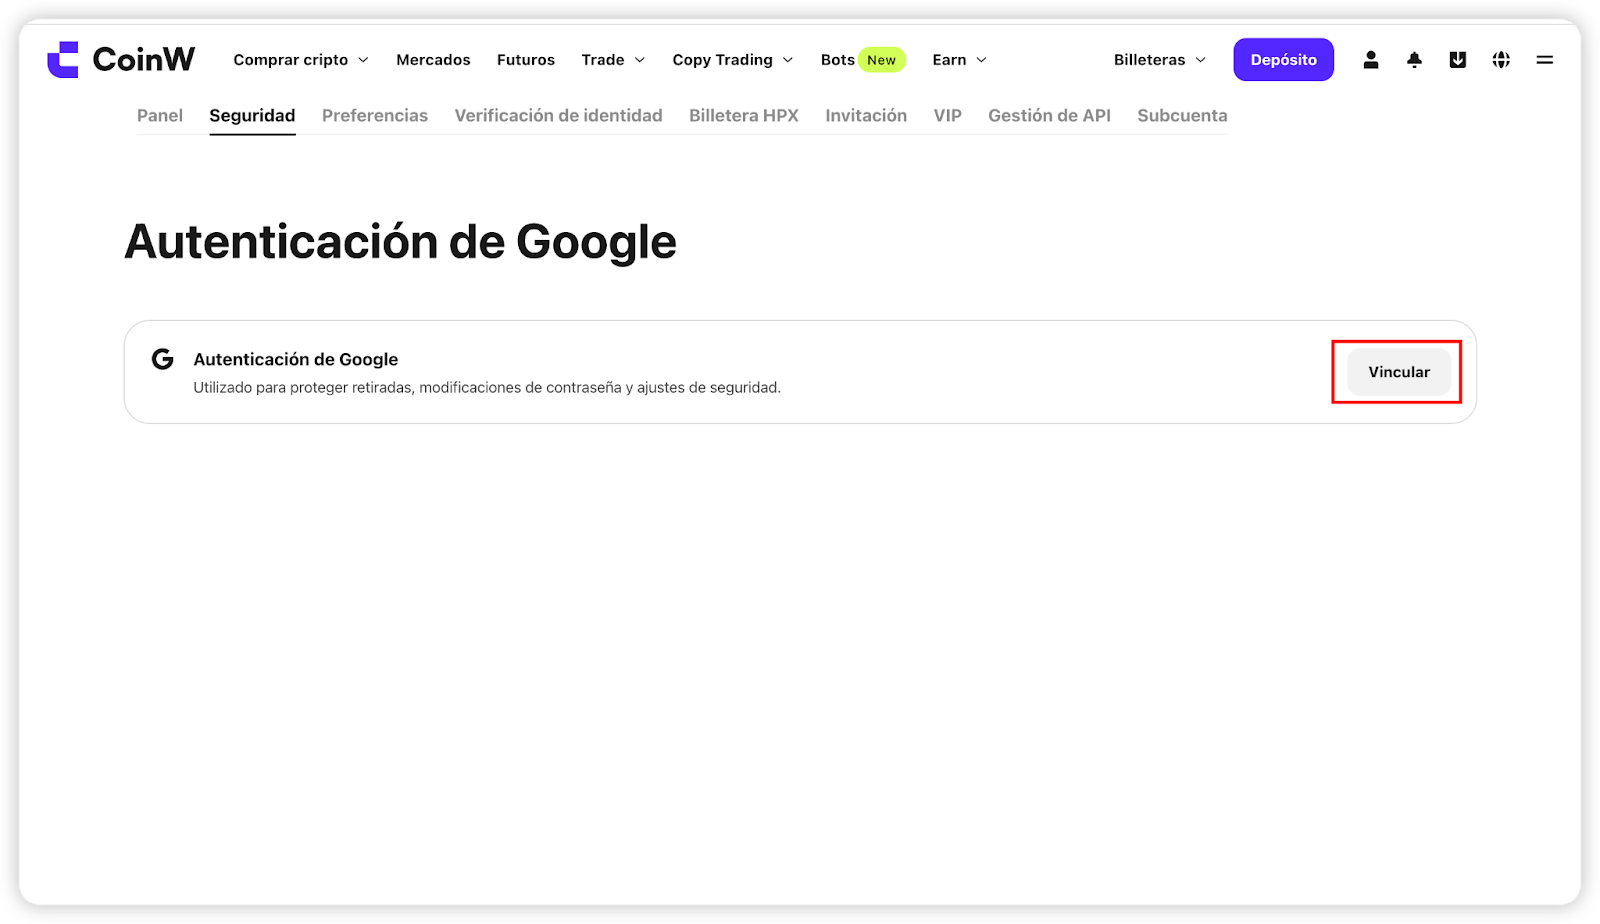Open the Bots menu item
Image resolution: width=1600 pixels, height=924 pixels.
coord(838,60)
